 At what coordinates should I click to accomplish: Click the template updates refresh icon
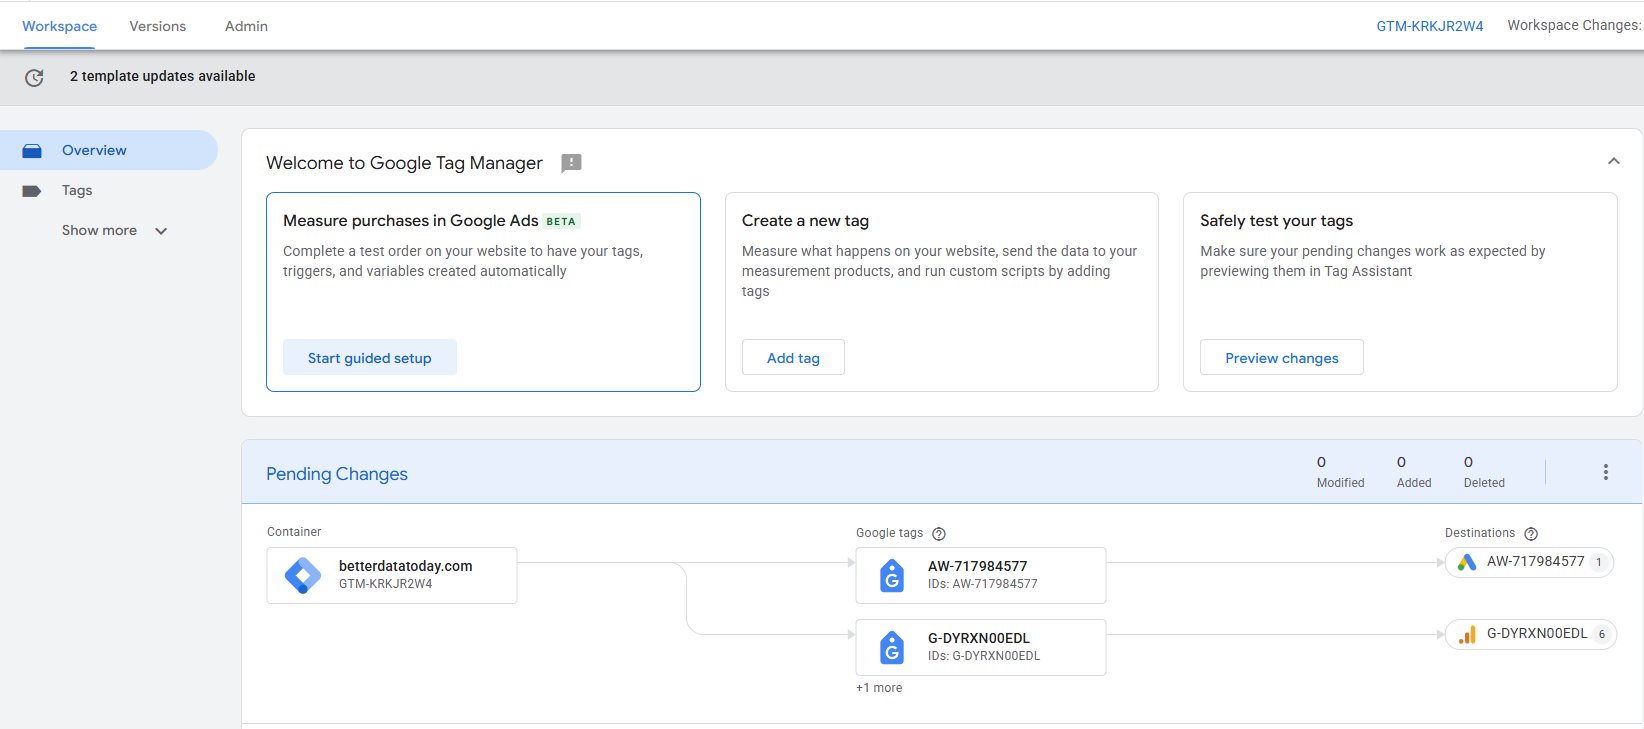point(34,77)
